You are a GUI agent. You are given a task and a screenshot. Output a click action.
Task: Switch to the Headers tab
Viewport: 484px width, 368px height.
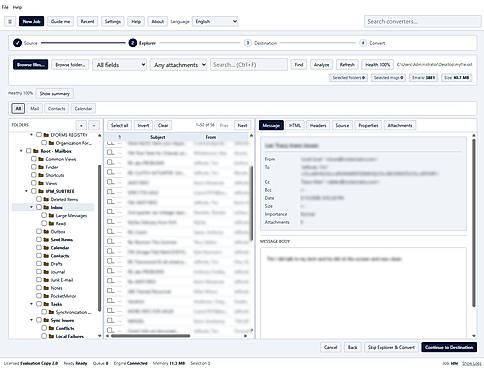[318, 125]
